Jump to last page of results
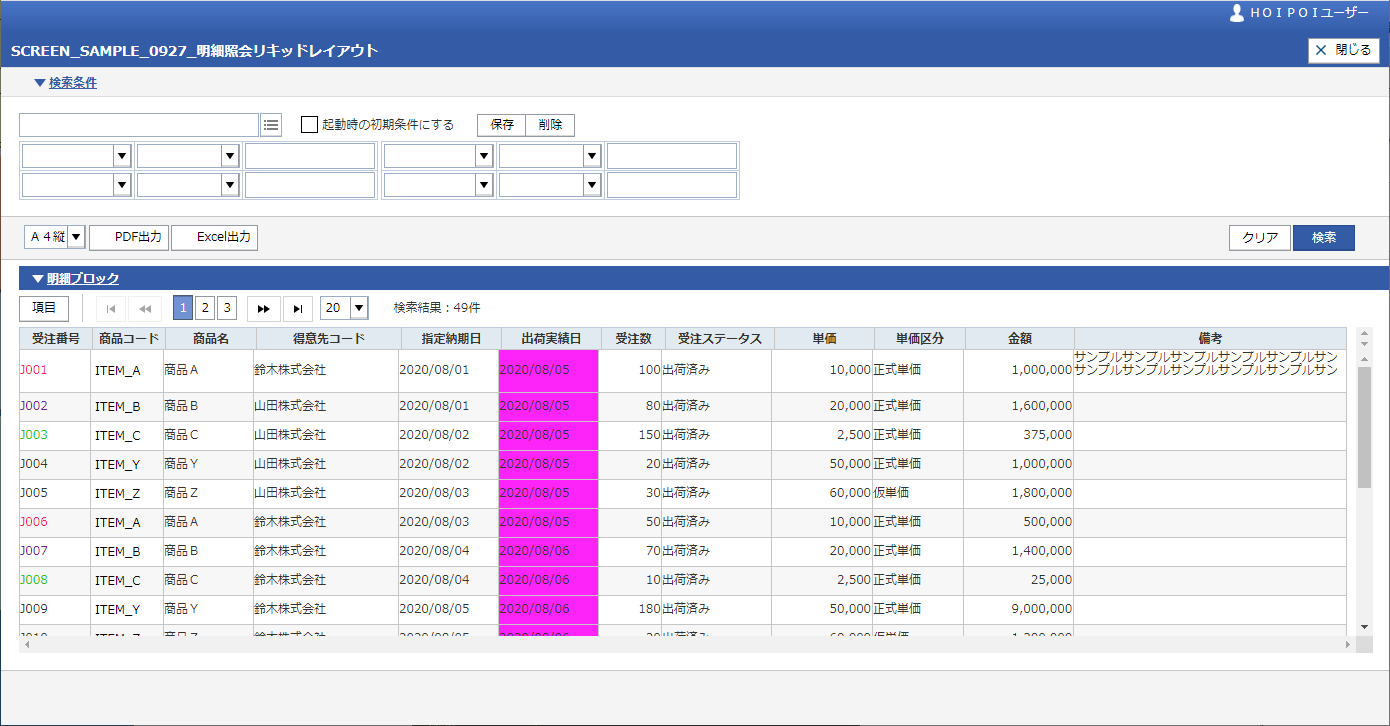Screen dimensions: 1390x726 (298, 308)
